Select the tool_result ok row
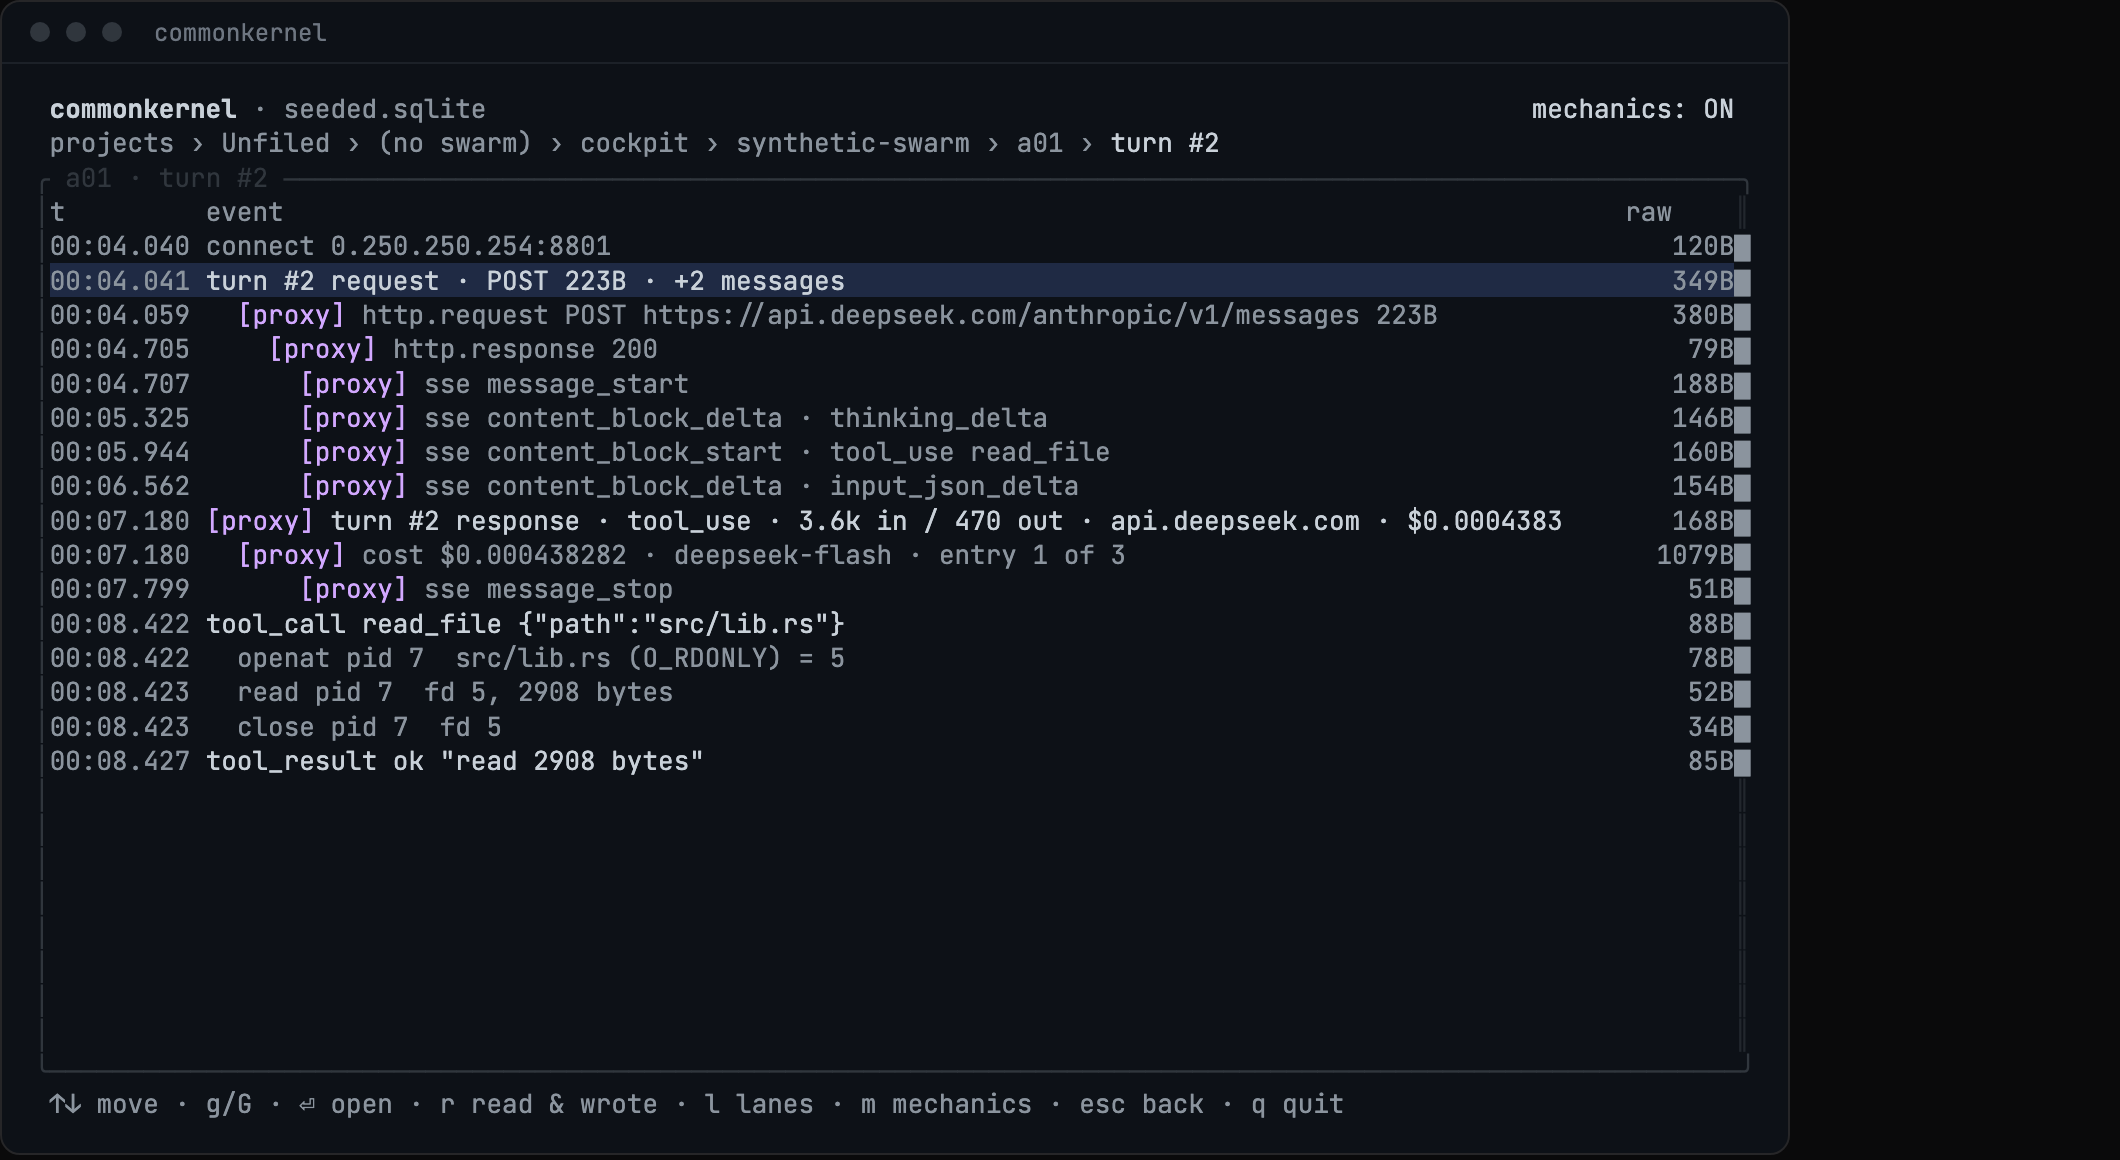Screen dimensions: 2120x1160 point(894,761)
